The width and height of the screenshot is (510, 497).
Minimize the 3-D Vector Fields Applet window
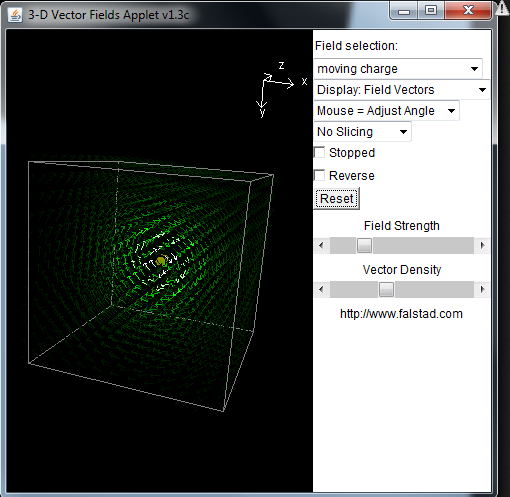[x=404, y=11]
